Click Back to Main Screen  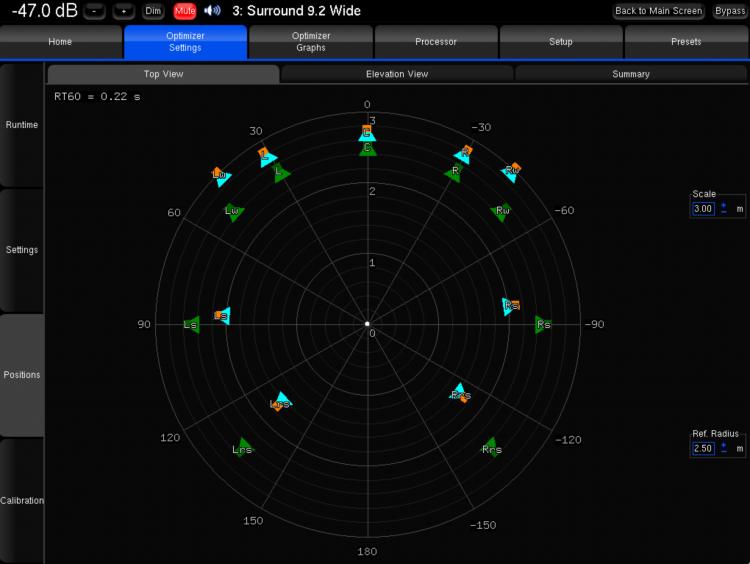pos(658,11)
